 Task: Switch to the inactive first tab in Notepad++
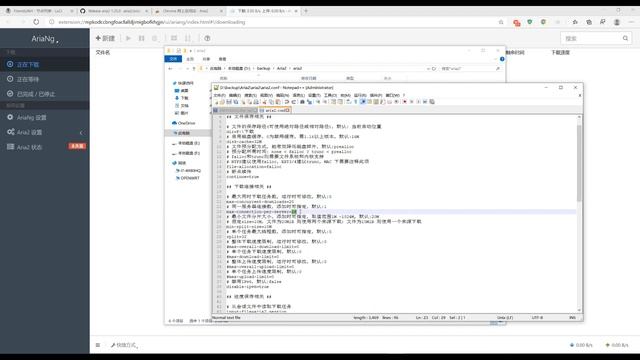coord(236,110)
